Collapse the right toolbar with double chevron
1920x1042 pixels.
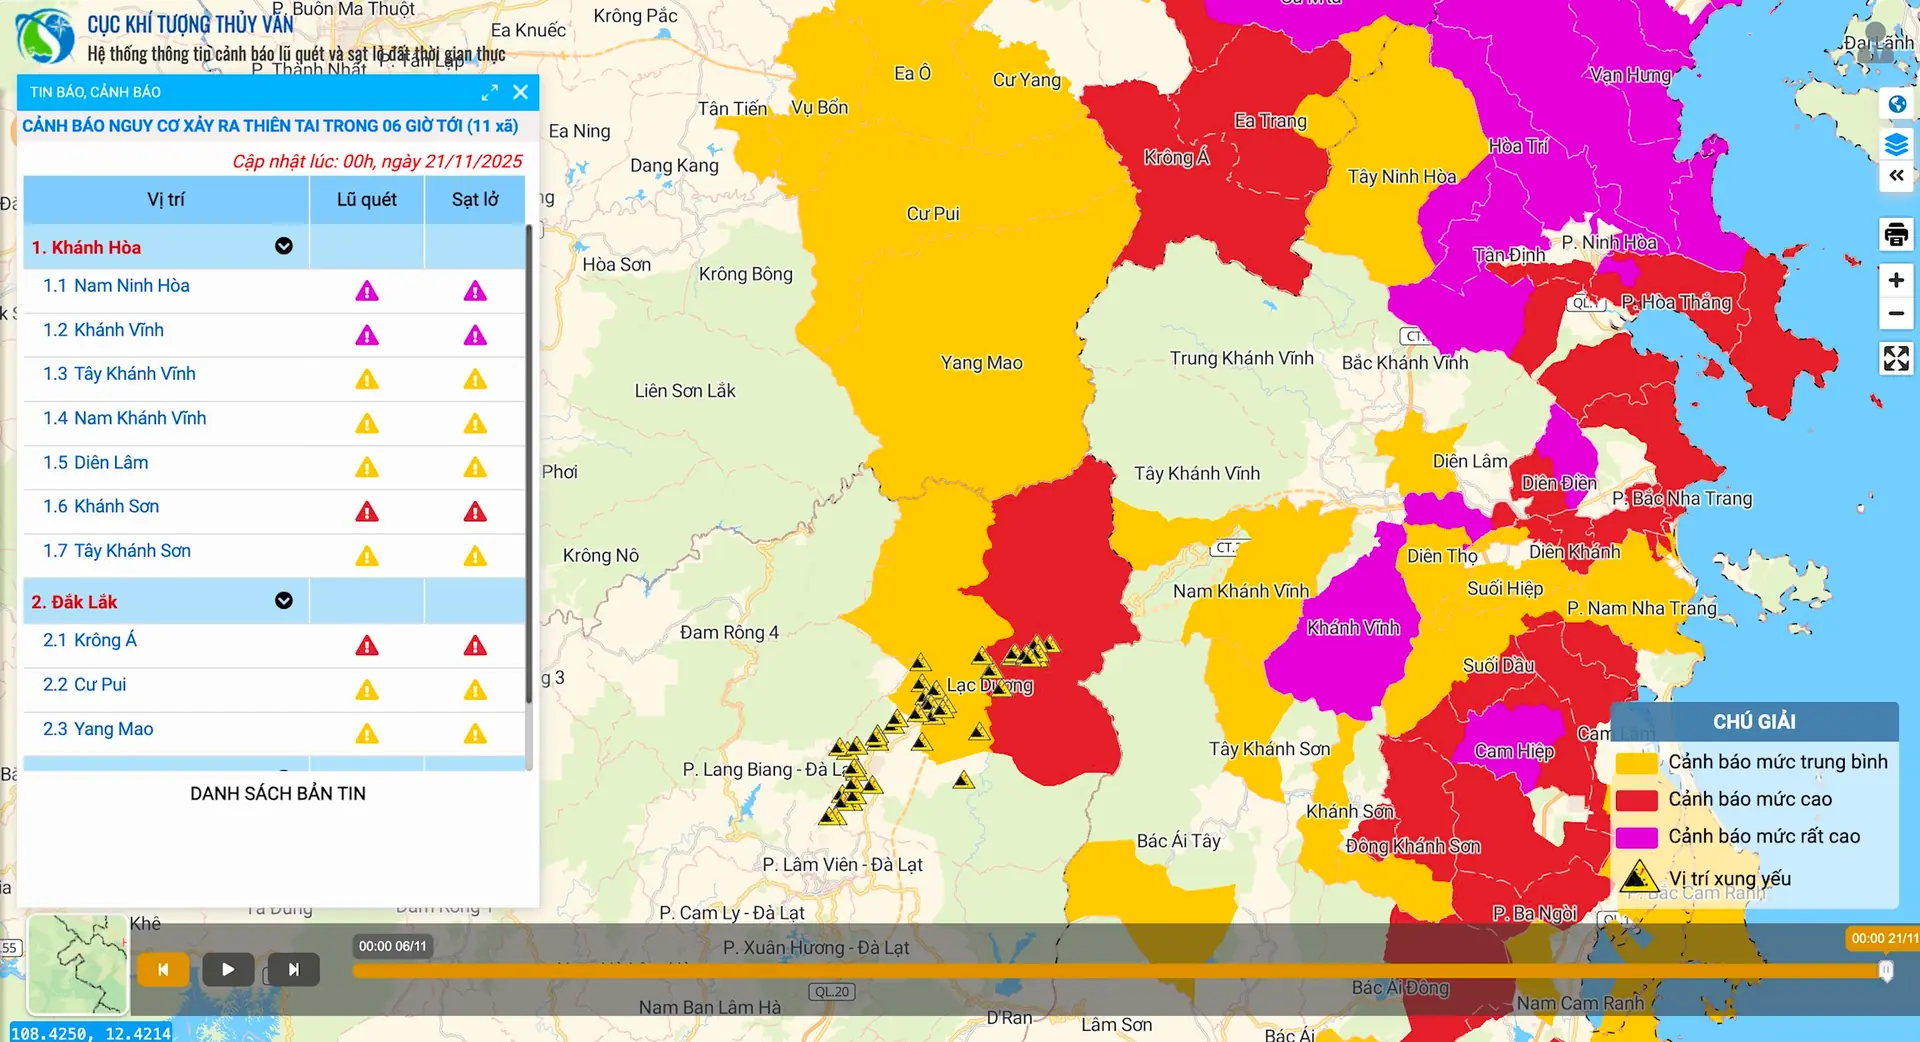(x=1896, y=176)
